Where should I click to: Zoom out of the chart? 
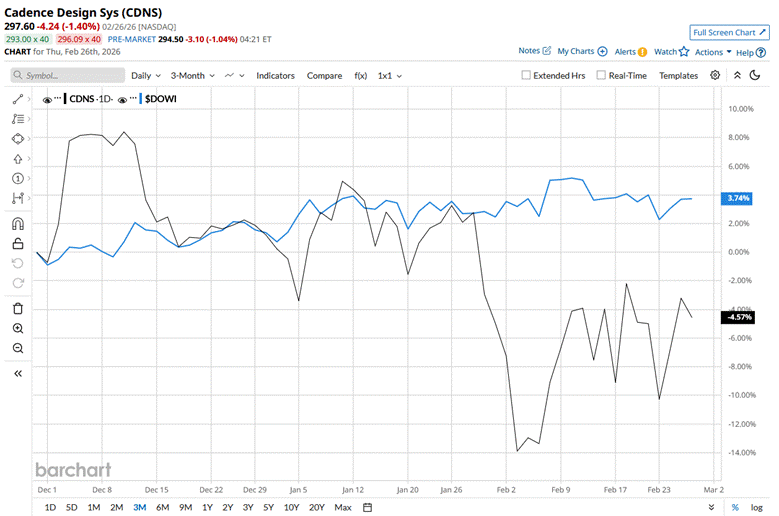click(x=18, y=348)
